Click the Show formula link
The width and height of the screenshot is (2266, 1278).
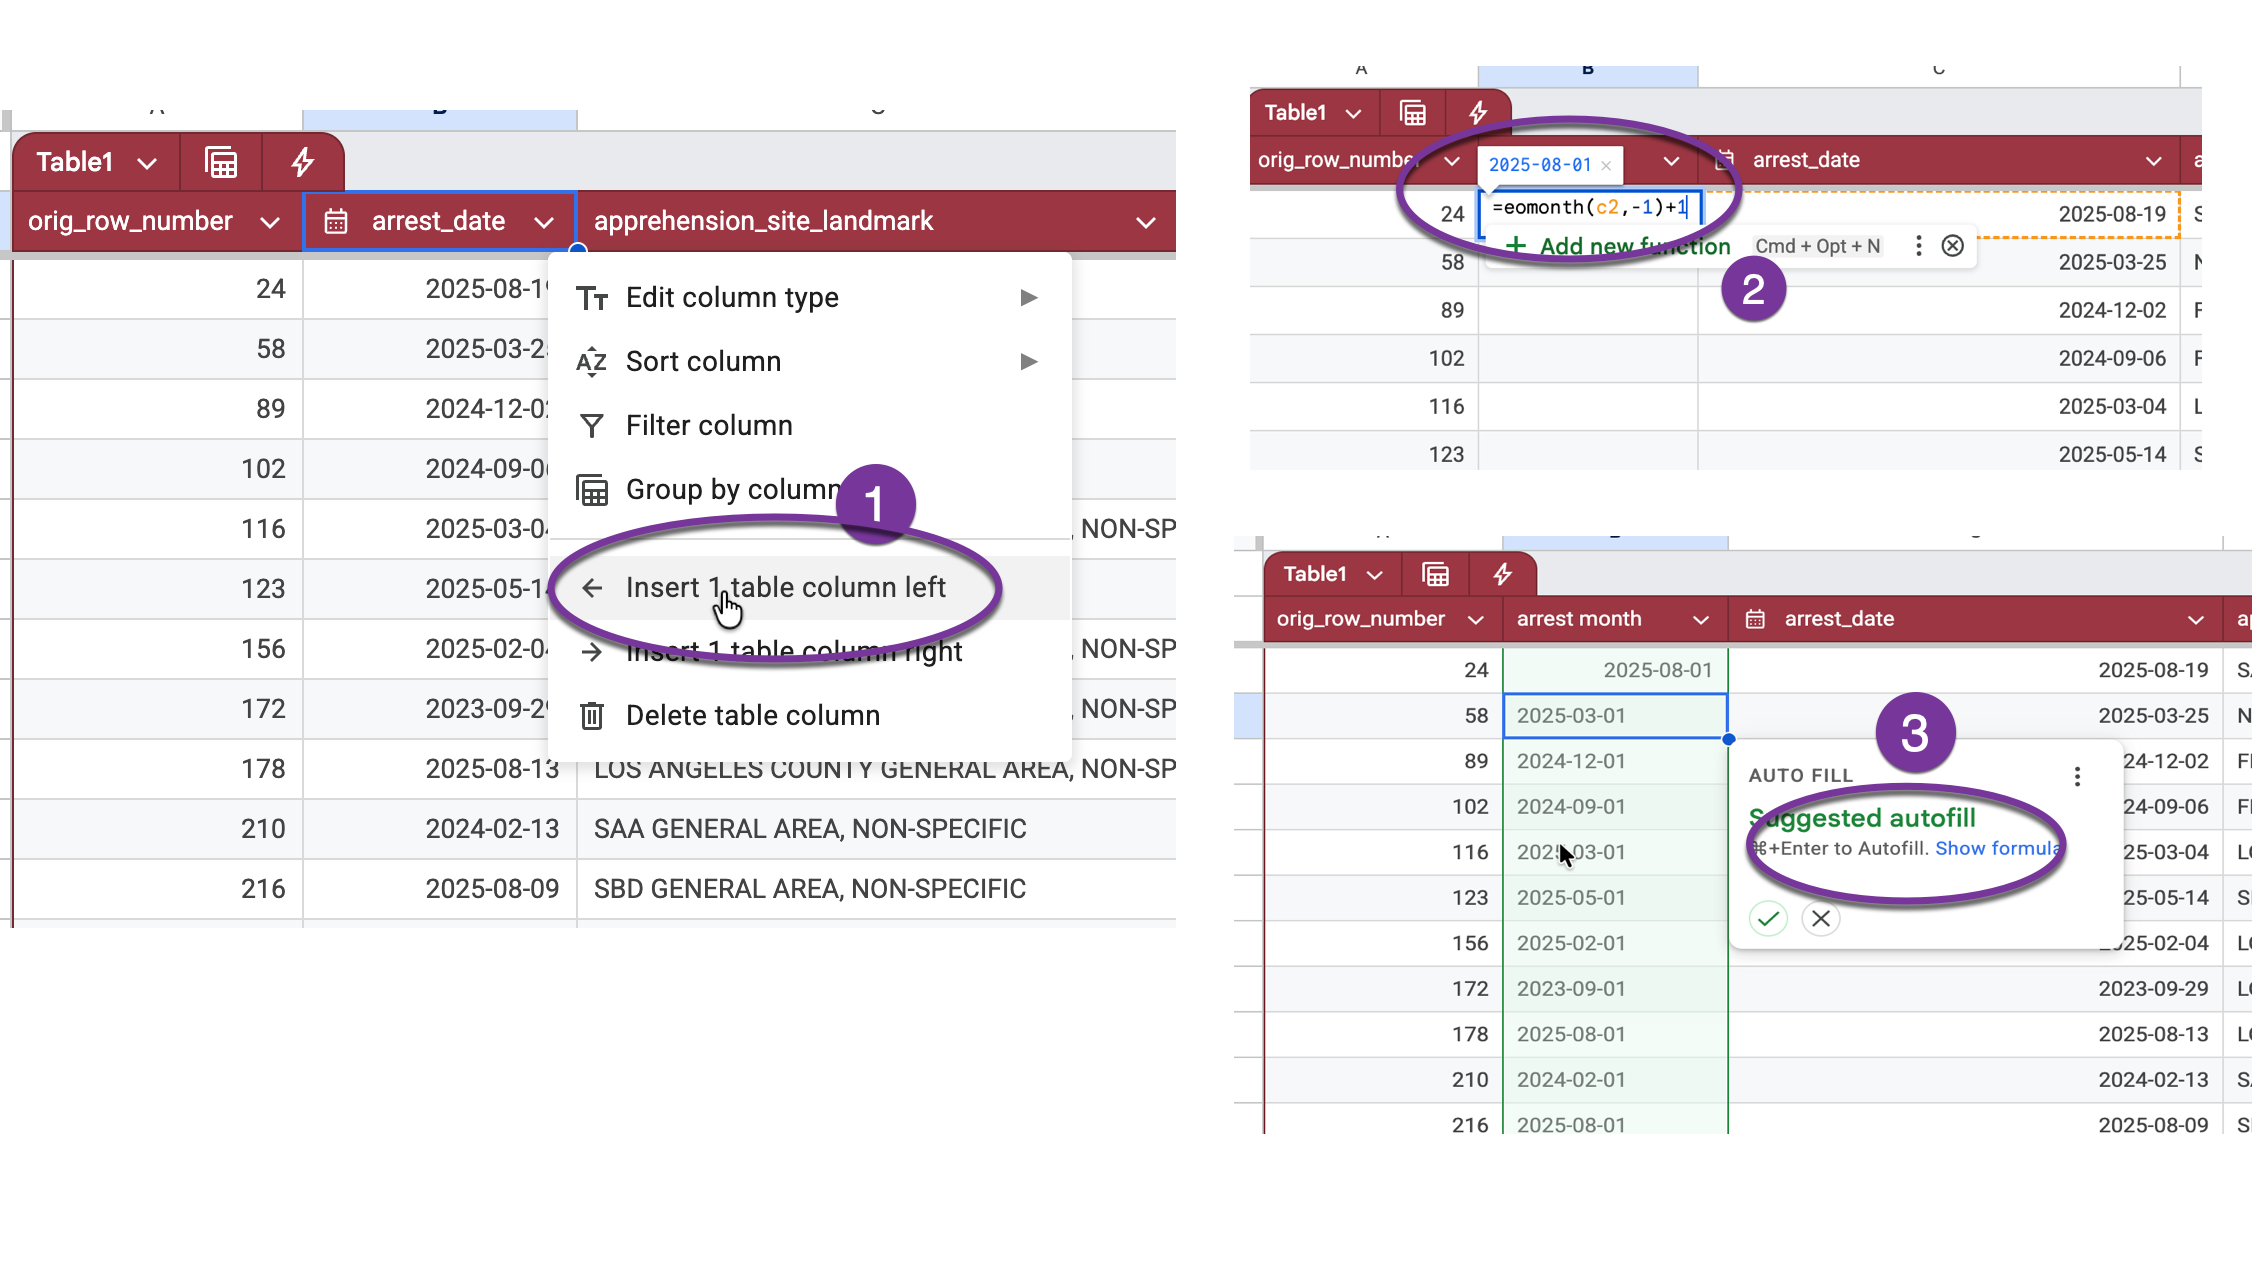pos(1996,849)
